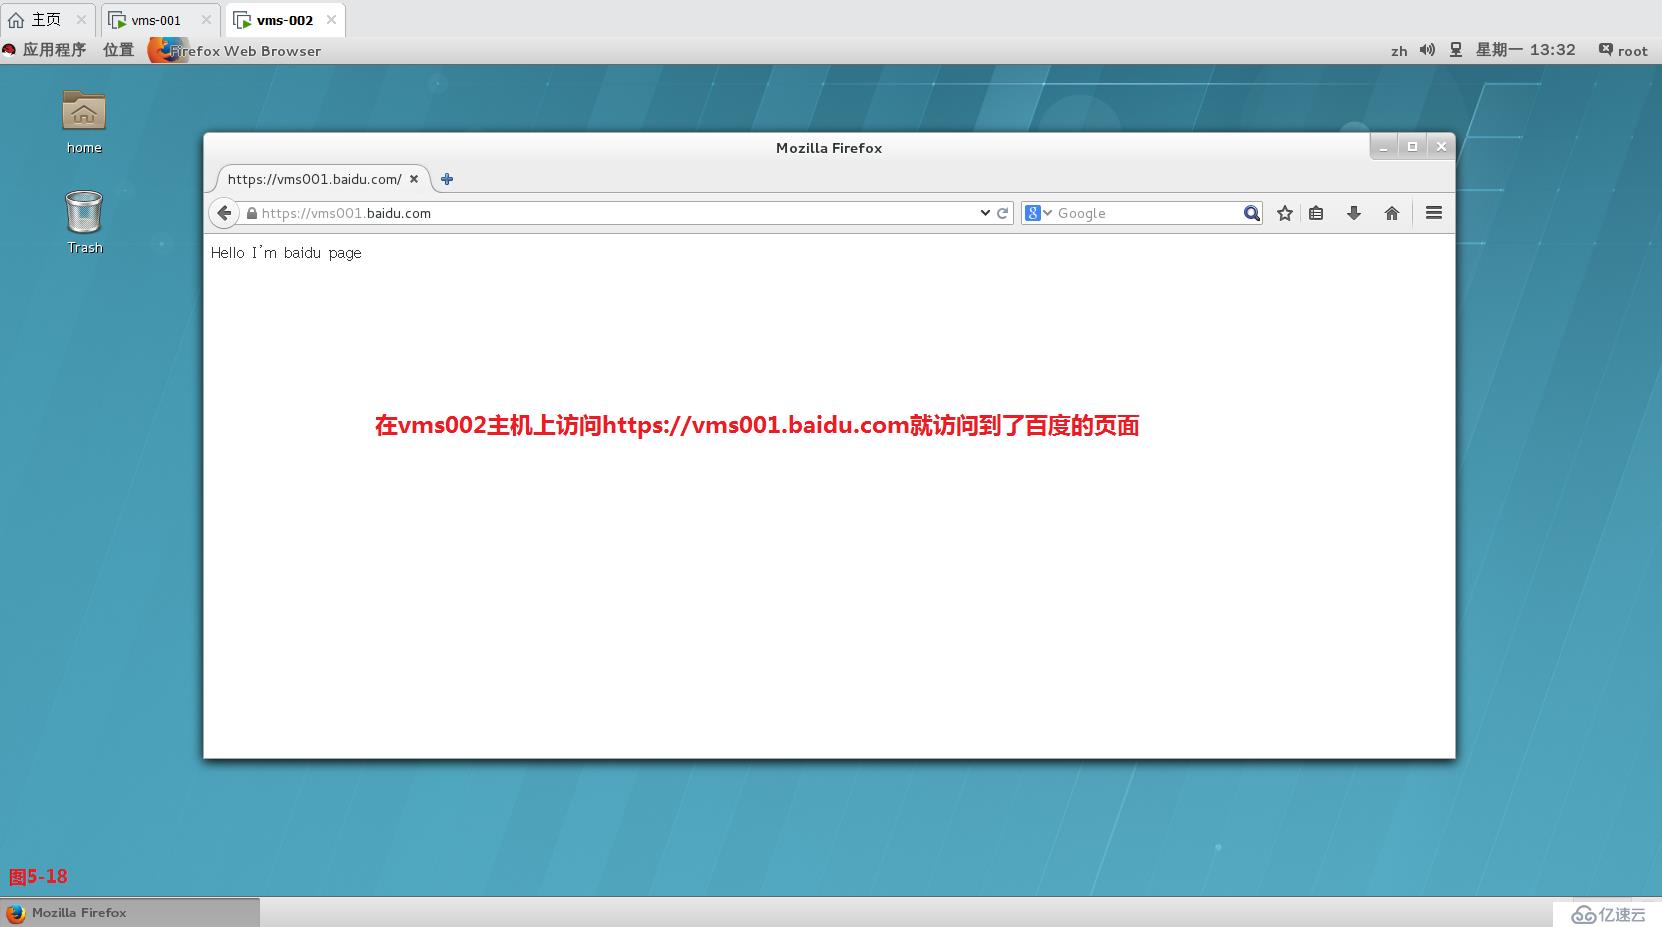Close the 主页 tab
This screenshot has width=1662, height=927.
click(81, 20)
